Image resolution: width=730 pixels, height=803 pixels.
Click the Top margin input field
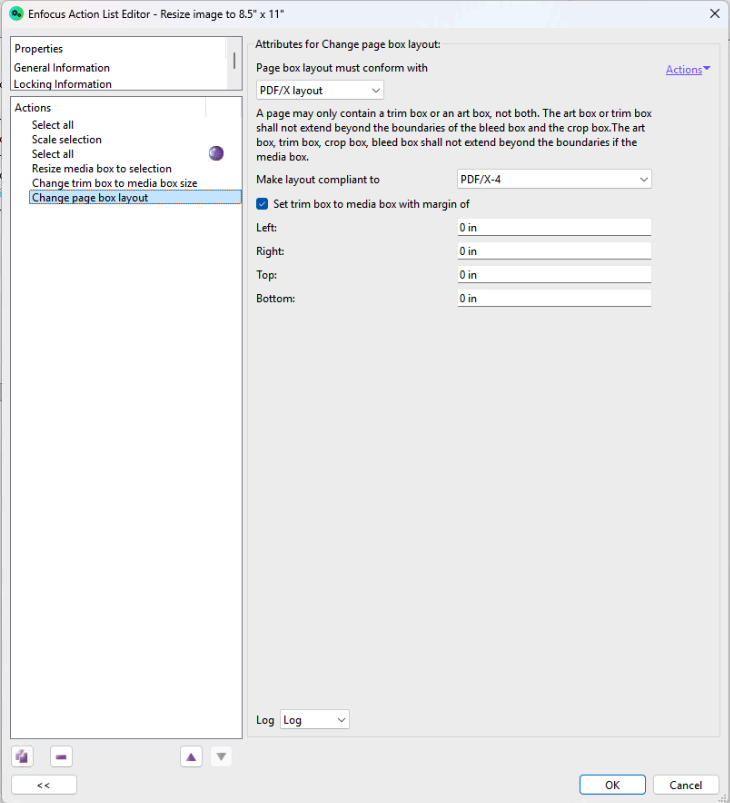point(554,274)
